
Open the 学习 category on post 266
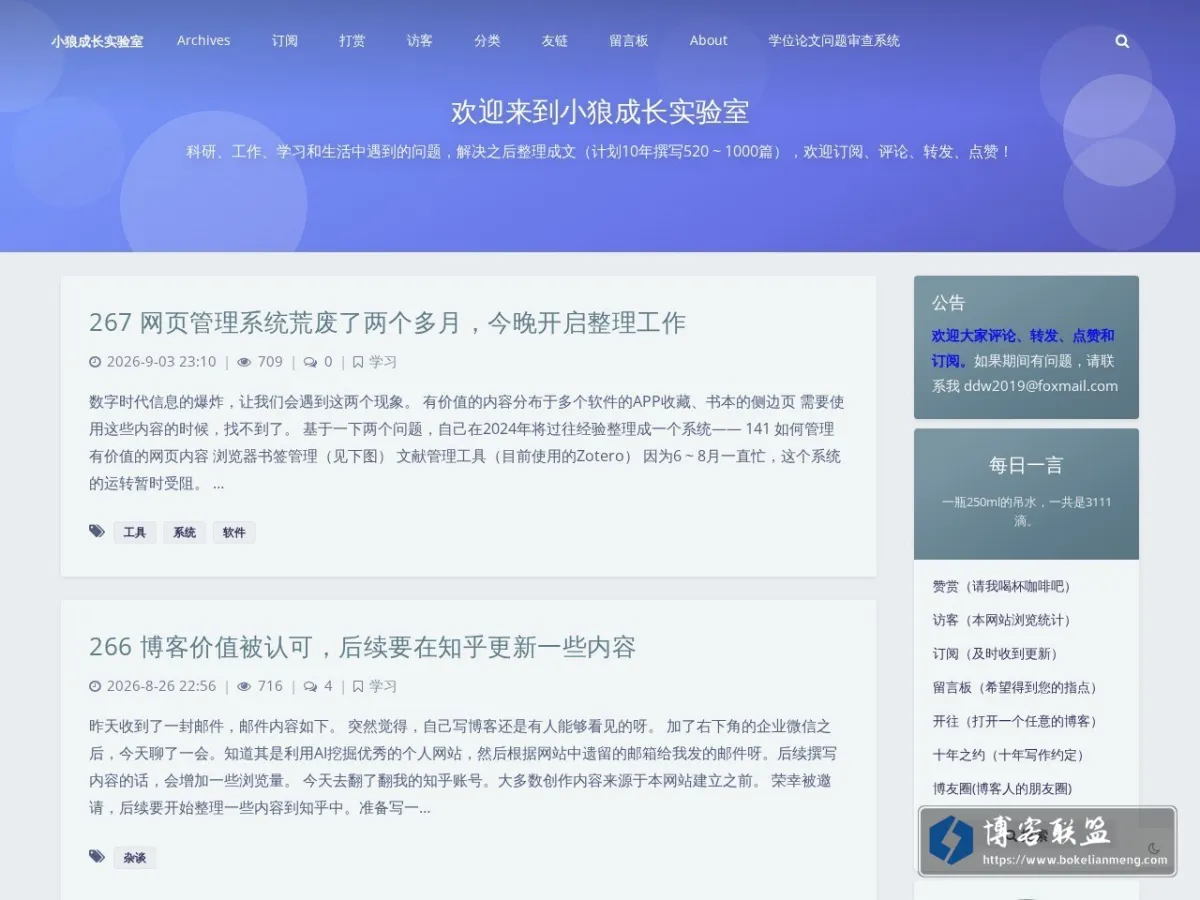pos(383,686)
